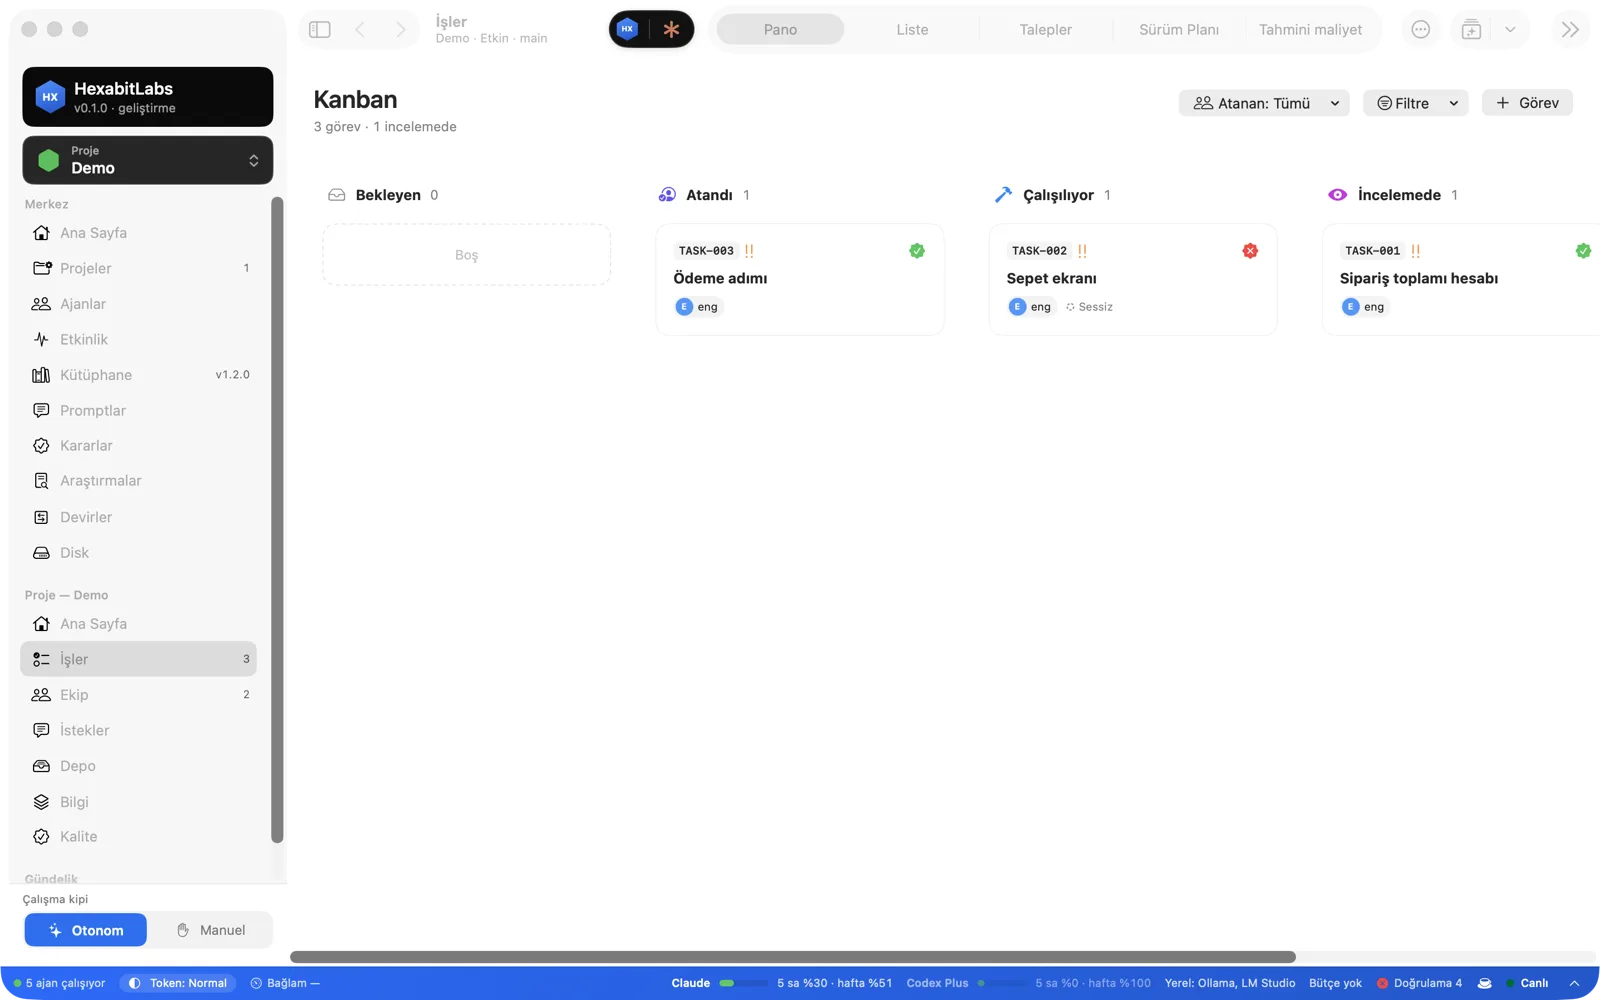Go back with the left arrow
Image resolution: width=1600 pixels, height=1000 pixels.
(x=360, y=30)
